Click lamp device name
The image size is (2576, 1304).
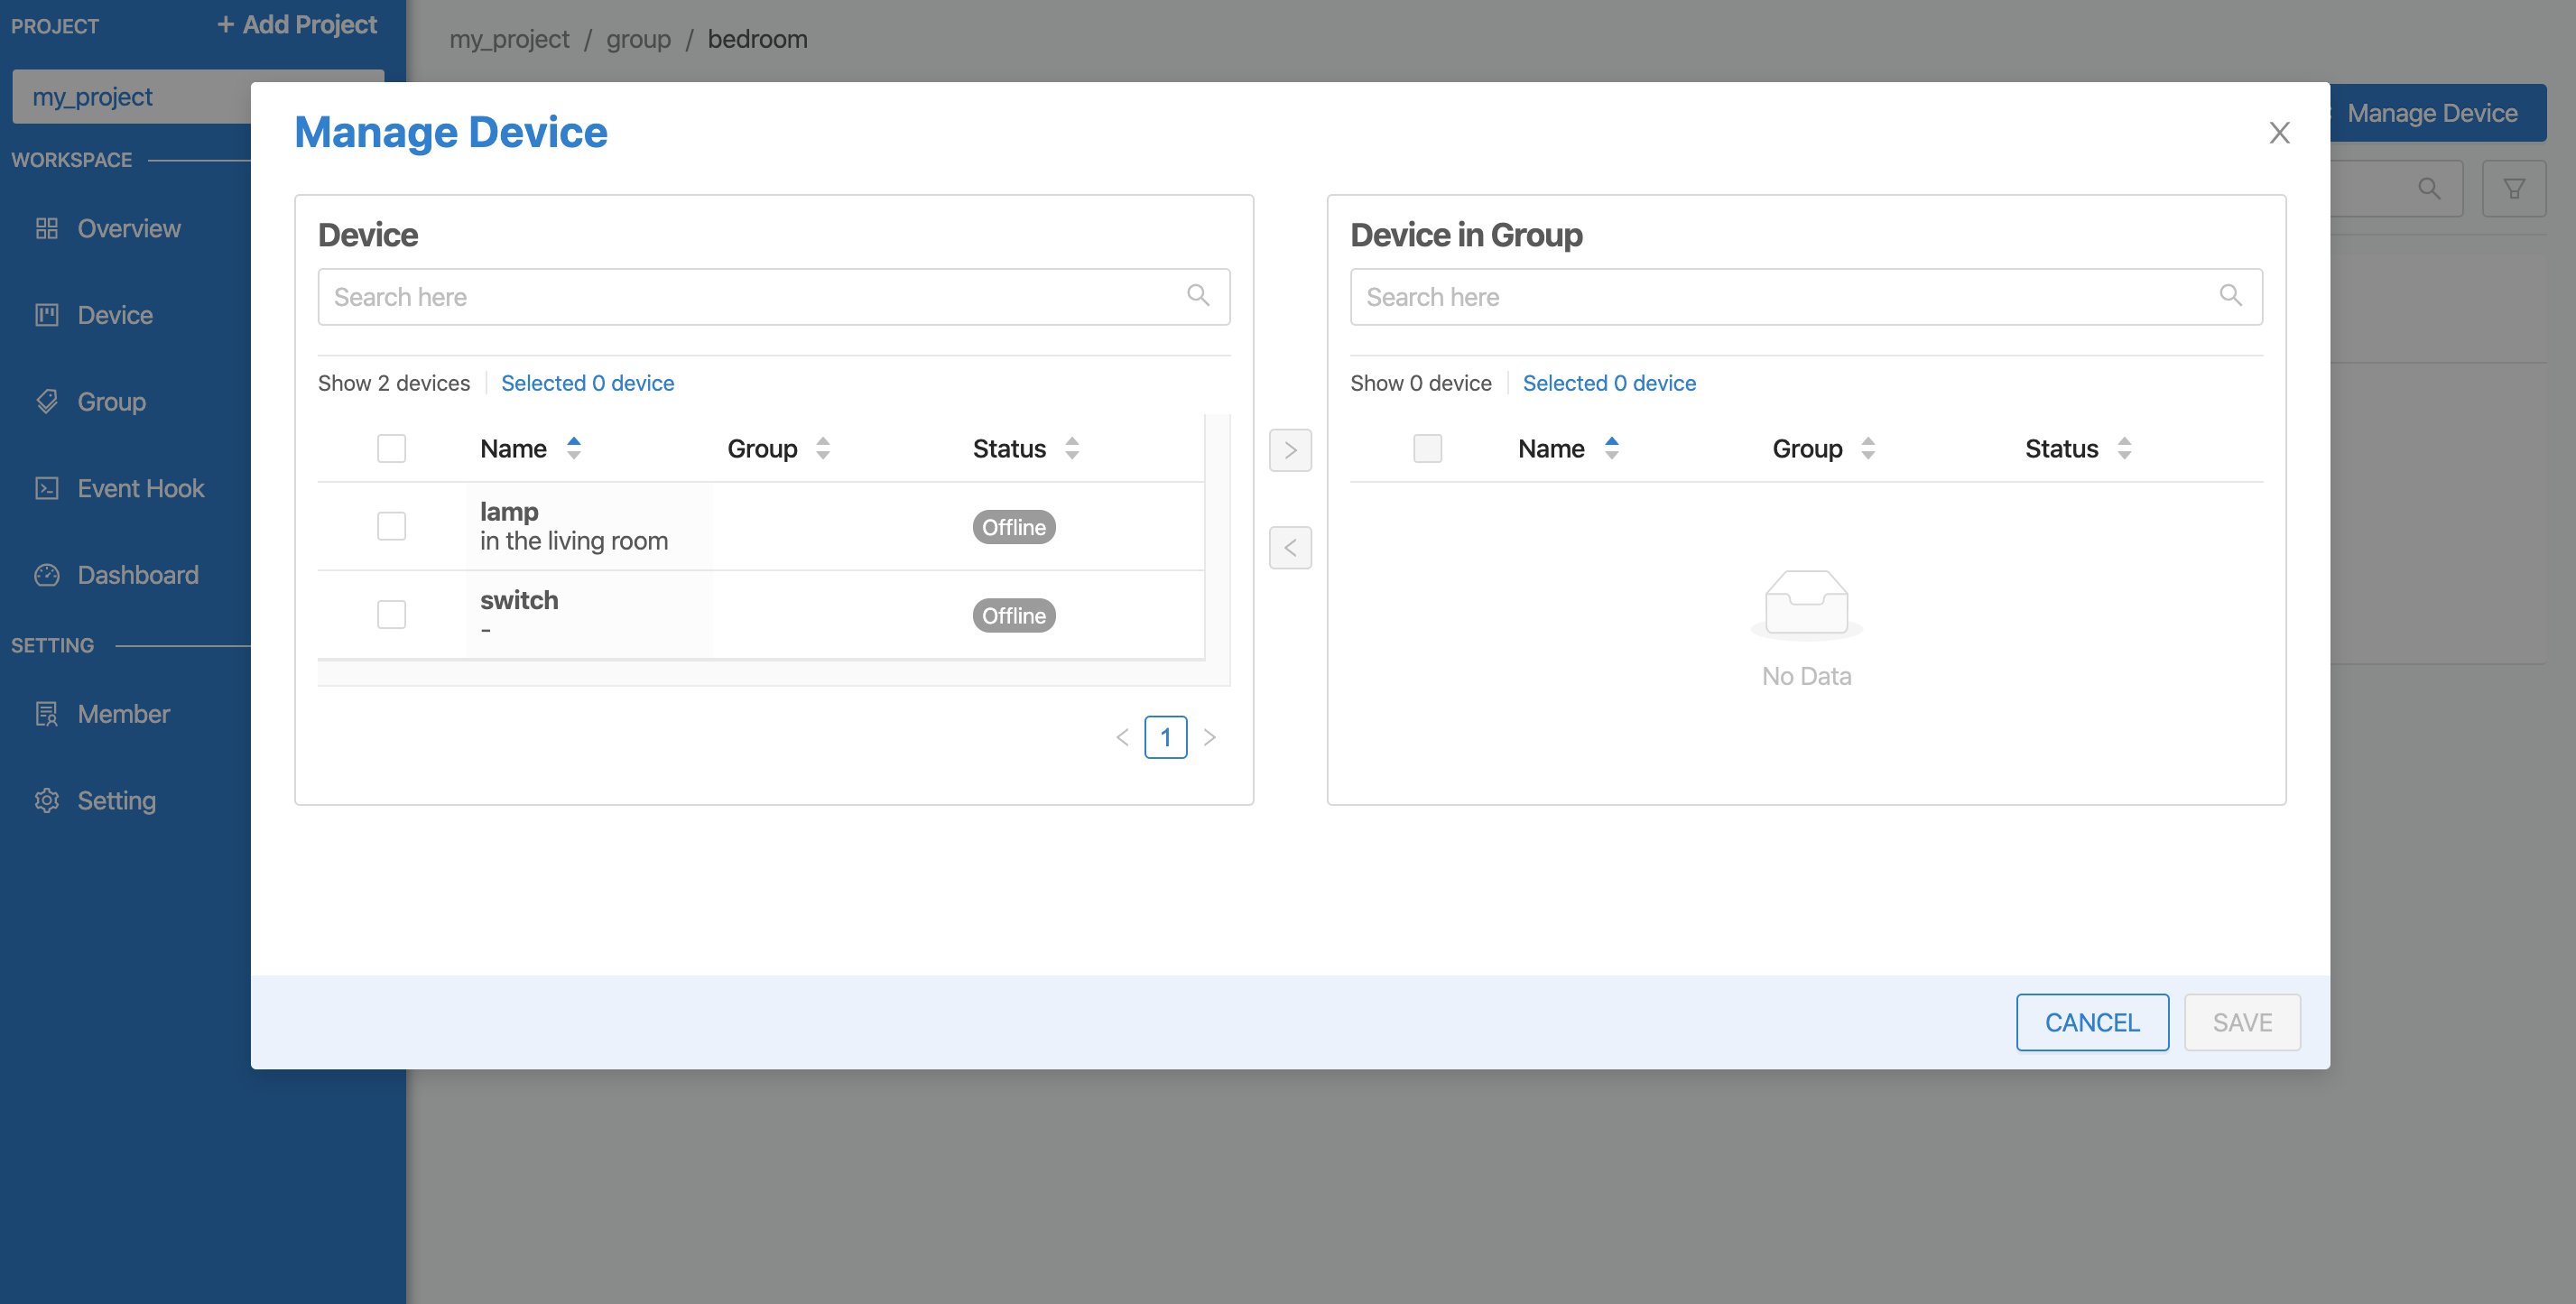[509, 511]
